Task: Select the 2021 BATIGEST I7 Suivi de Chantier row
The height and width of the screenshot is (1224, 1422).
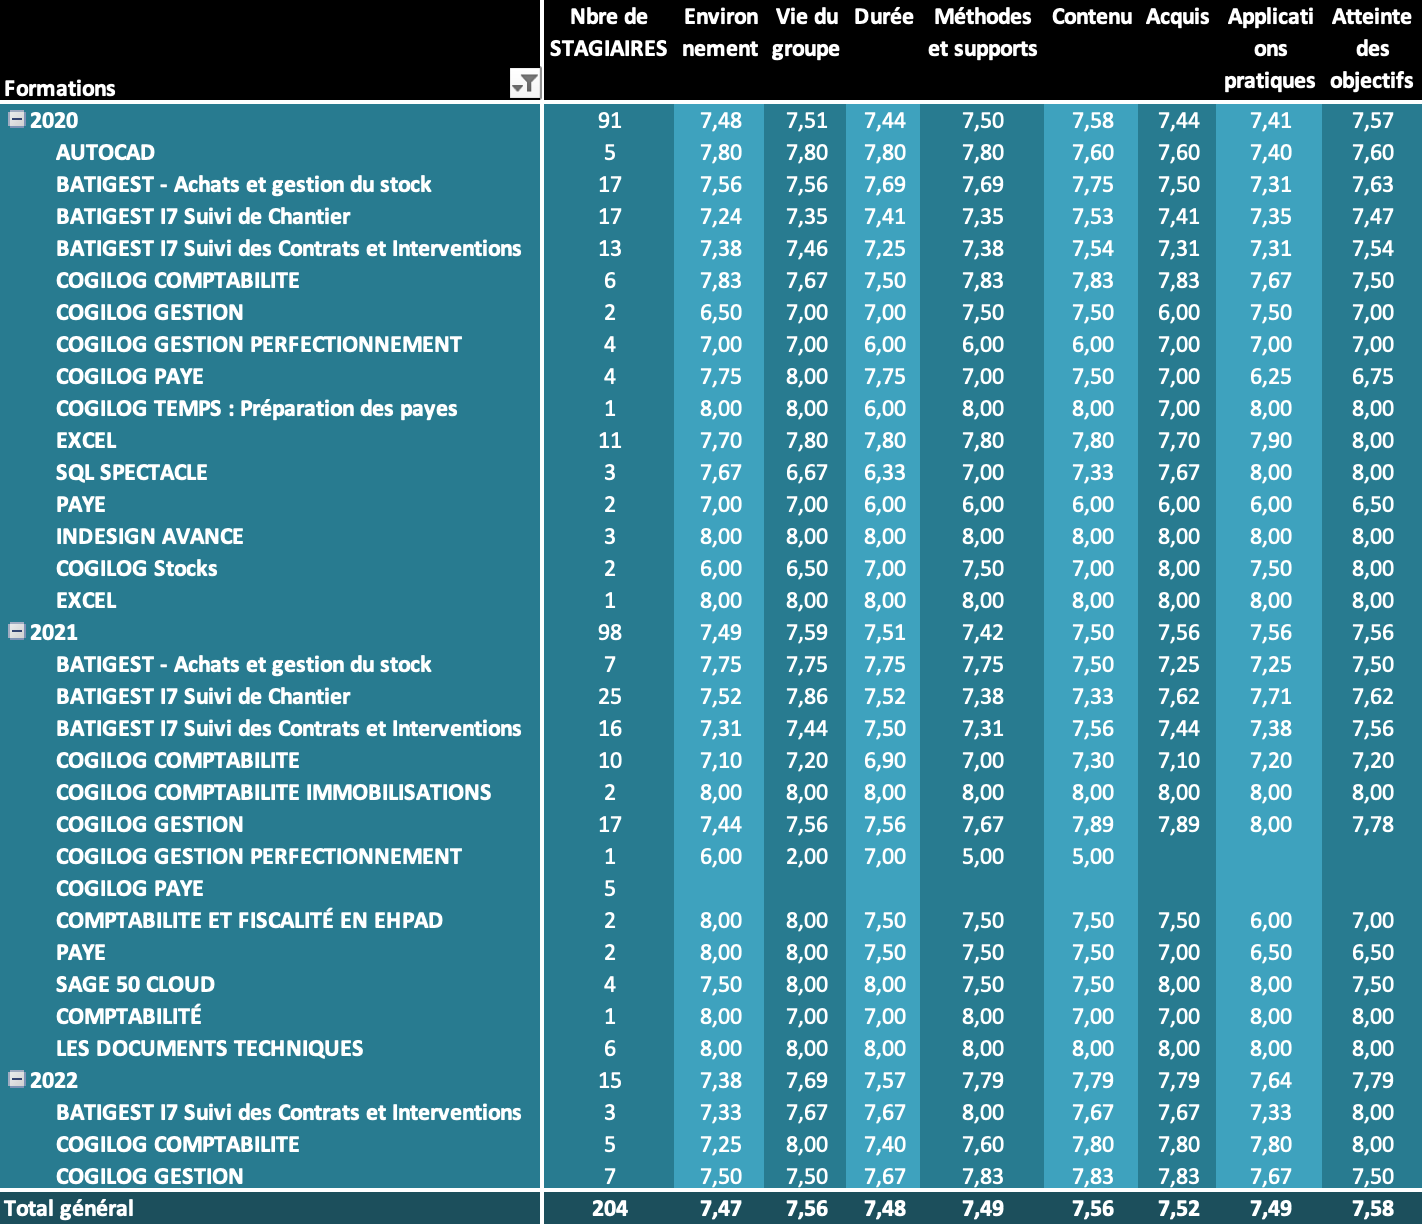Action: (x=711, y=696)
